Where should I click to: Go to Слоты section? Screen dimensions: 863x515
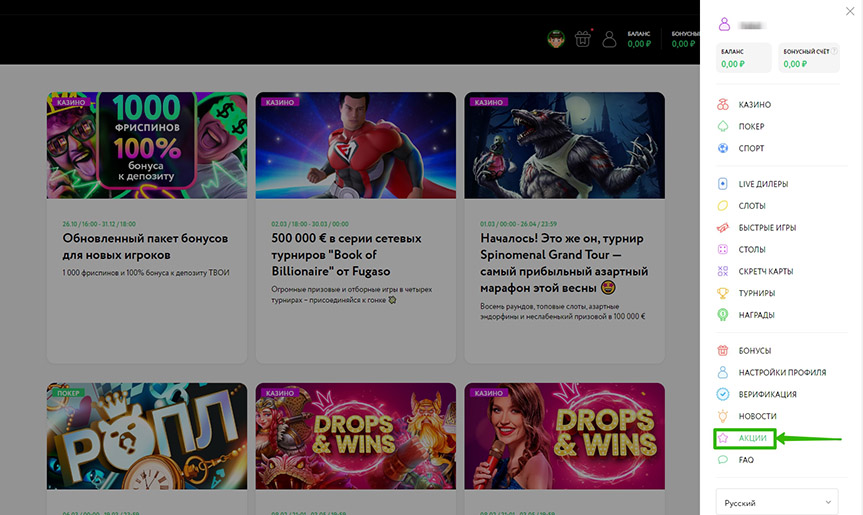pyautogui.click(x=752, y=206)
